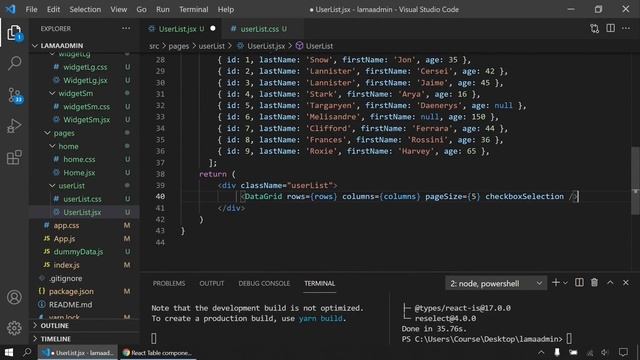This screenshot has height=360, width=640.
Task: Switch to React Table Chrome taskbar window
Action: (x=158, y=353)
